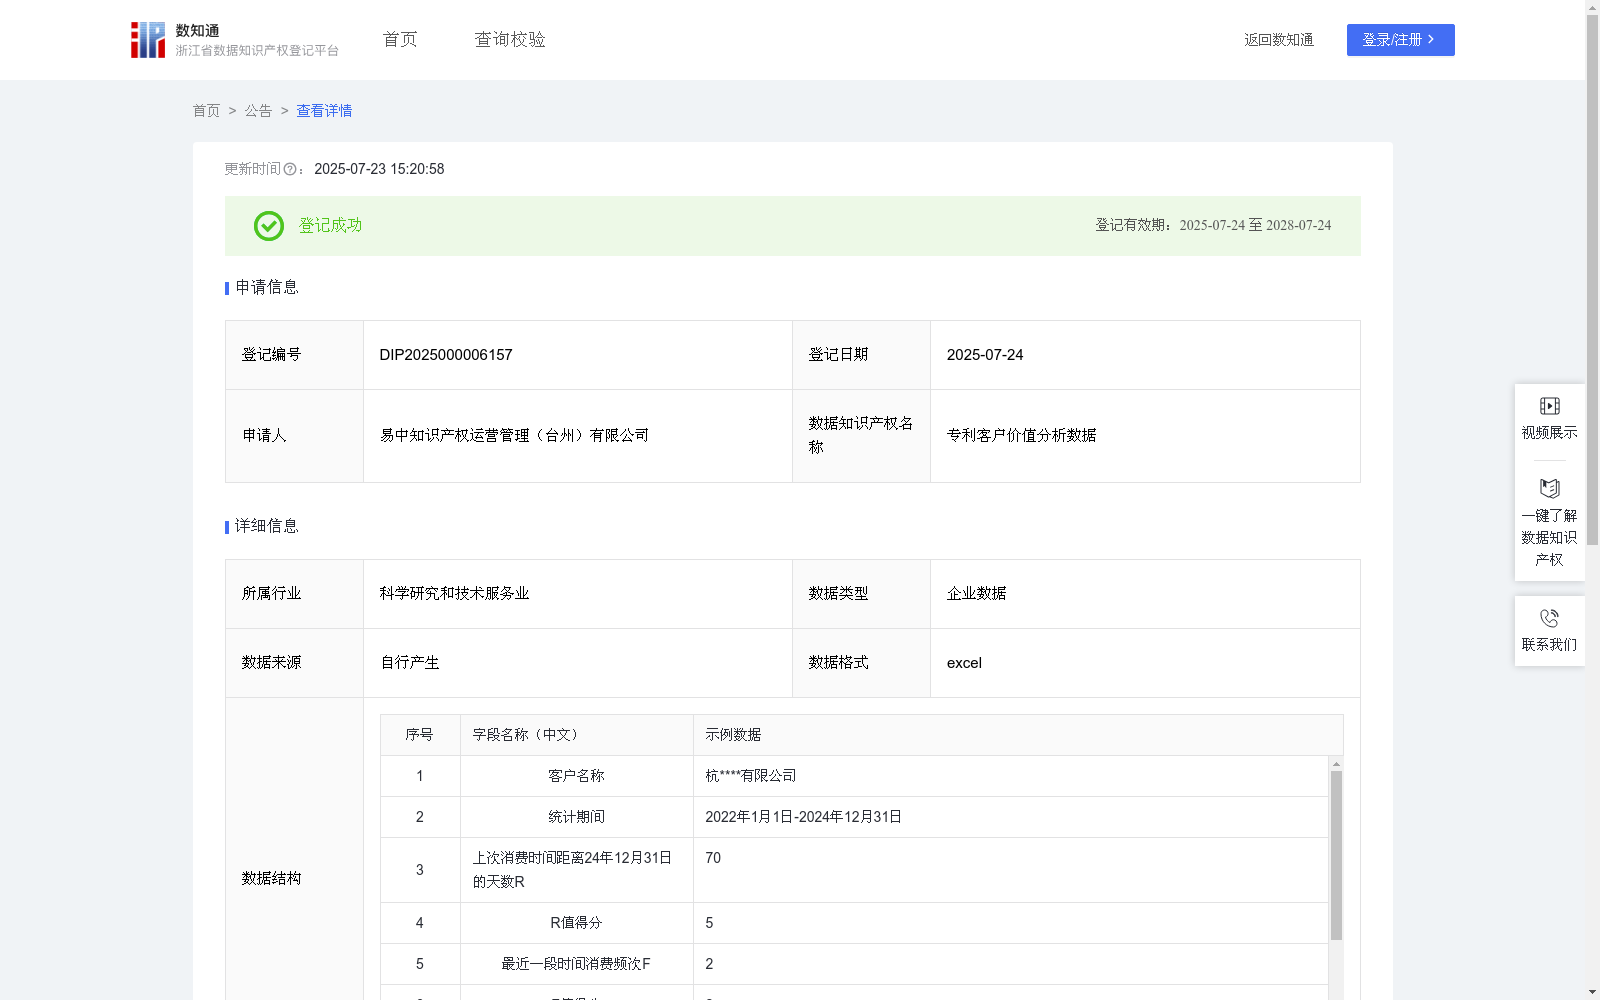The width and height of the screenshot is (1600, 1000).
Task: Open the 首页 navigation menu item
Action: 400,40
